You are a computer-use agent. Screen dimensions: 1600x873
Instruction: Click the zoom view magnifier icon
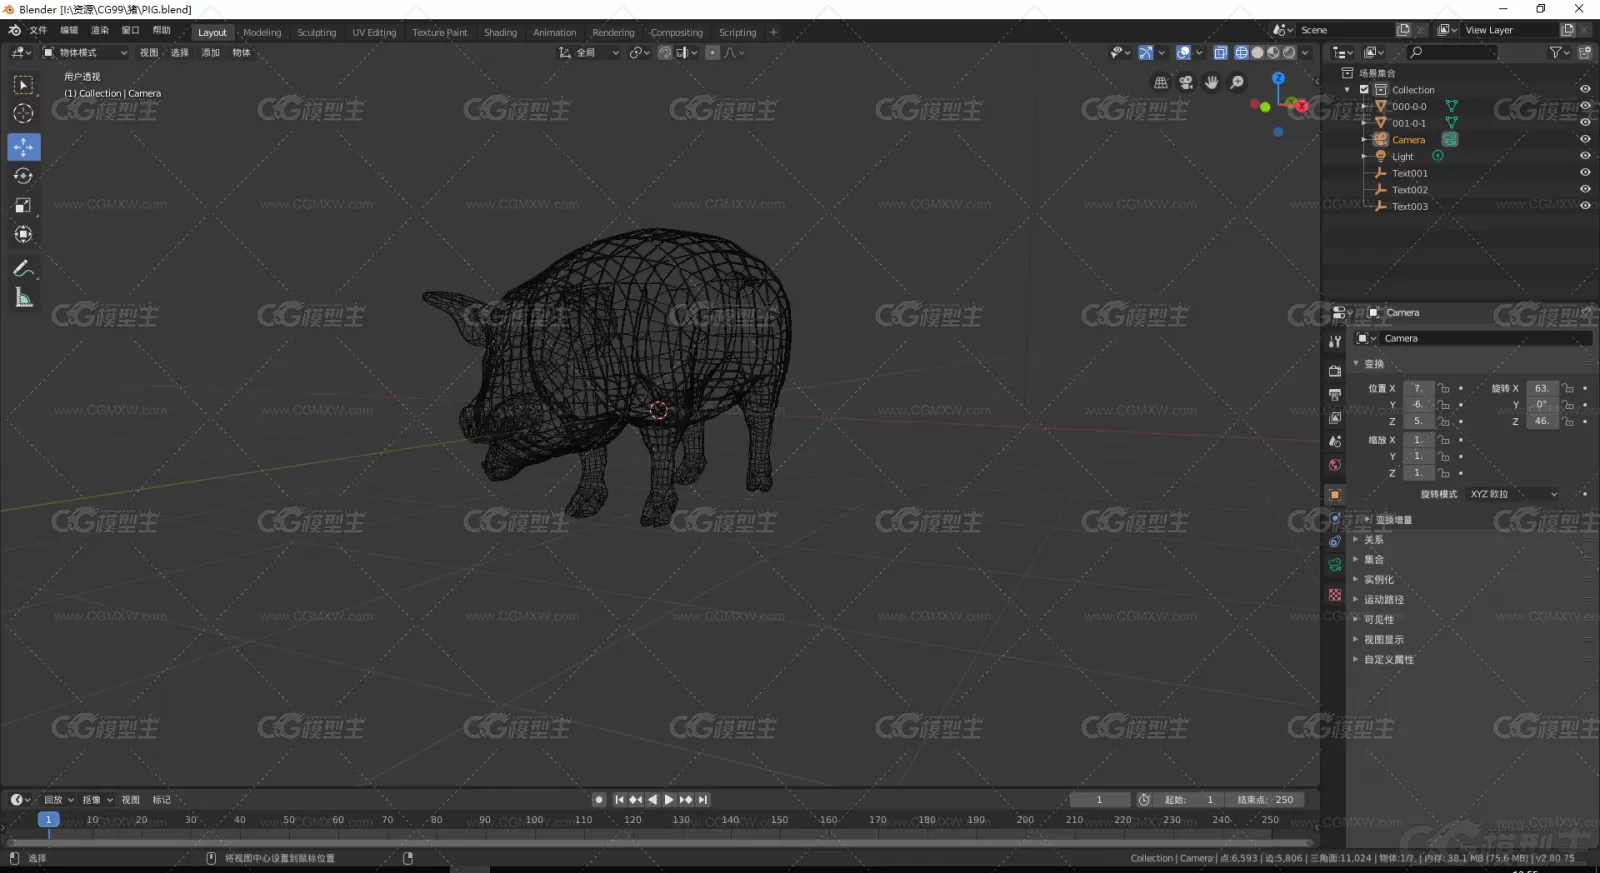pyautogui.click(x=1237, y=83)
